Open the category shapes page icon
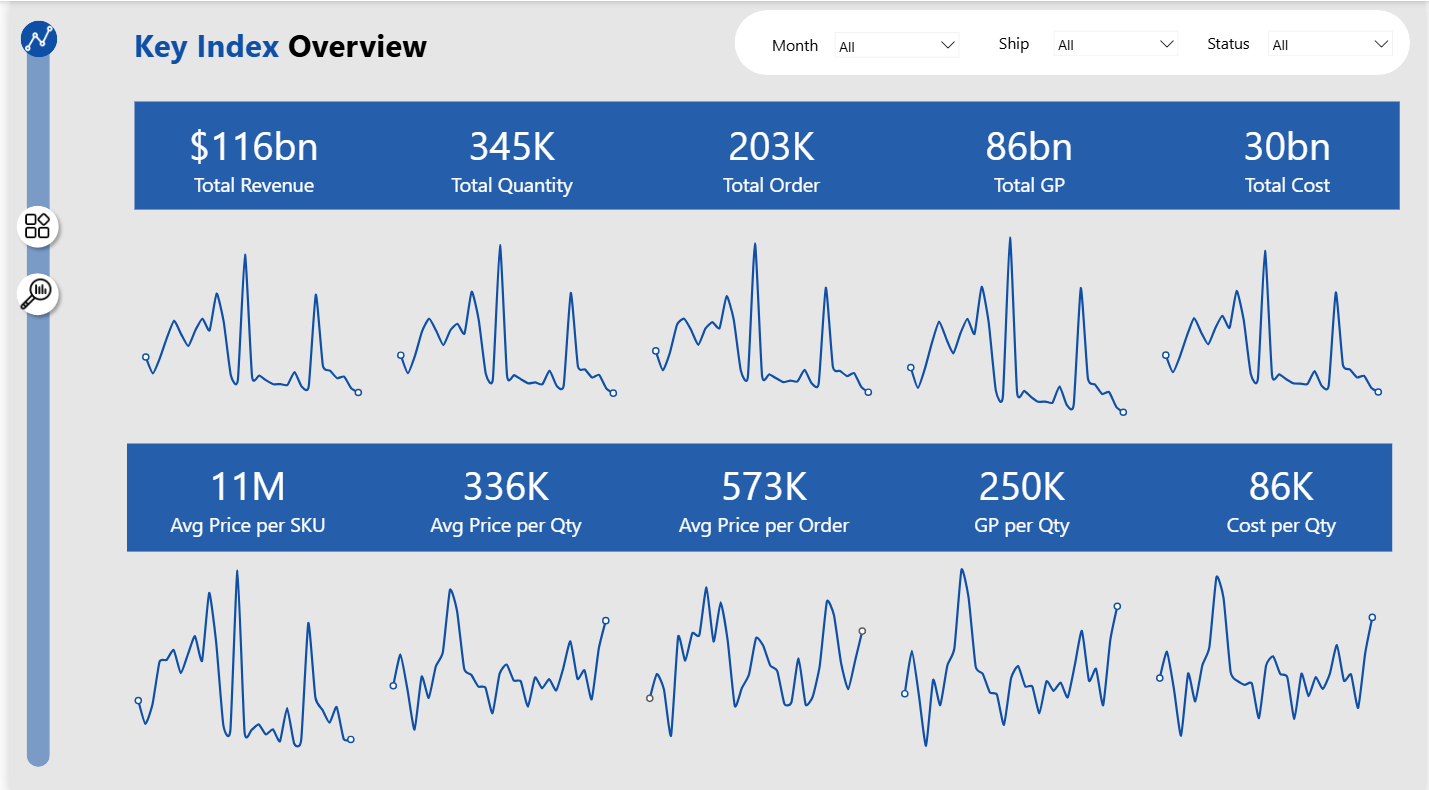Viewport: 1429px width, 790px height. [x=38, y=225]
